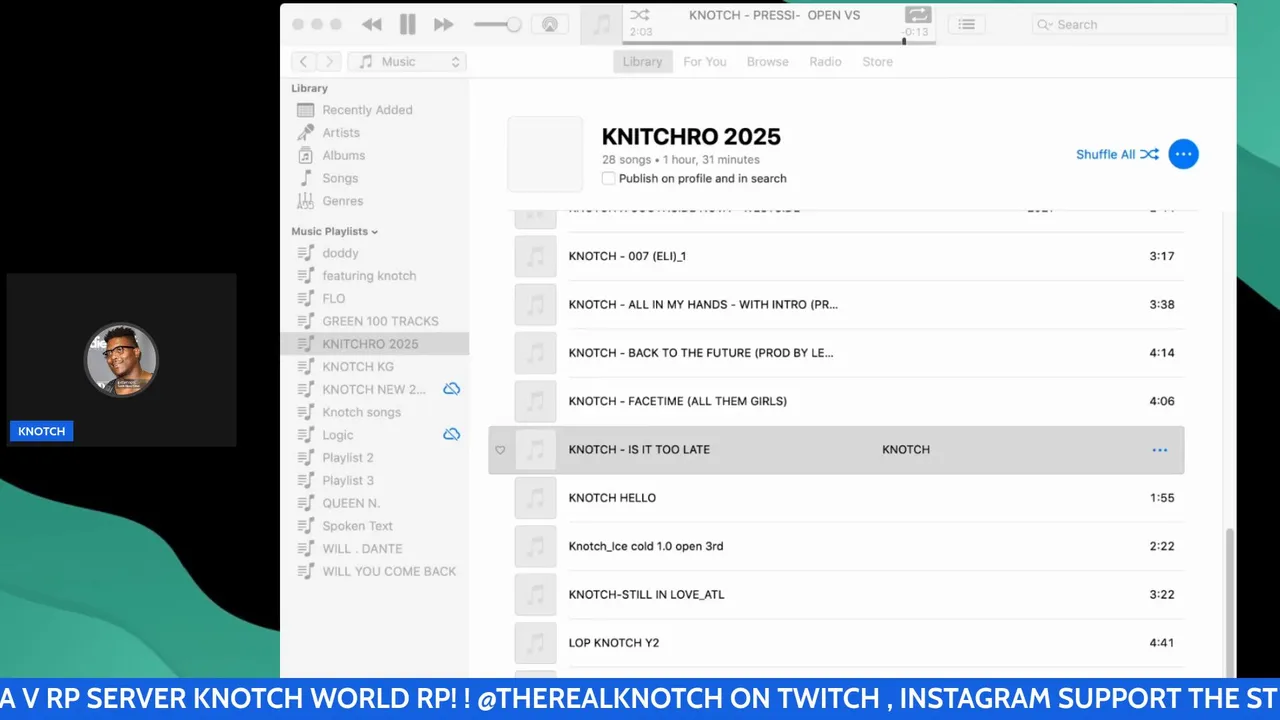Click the KNOTCH webcam profile avatar

click(121, 359)
